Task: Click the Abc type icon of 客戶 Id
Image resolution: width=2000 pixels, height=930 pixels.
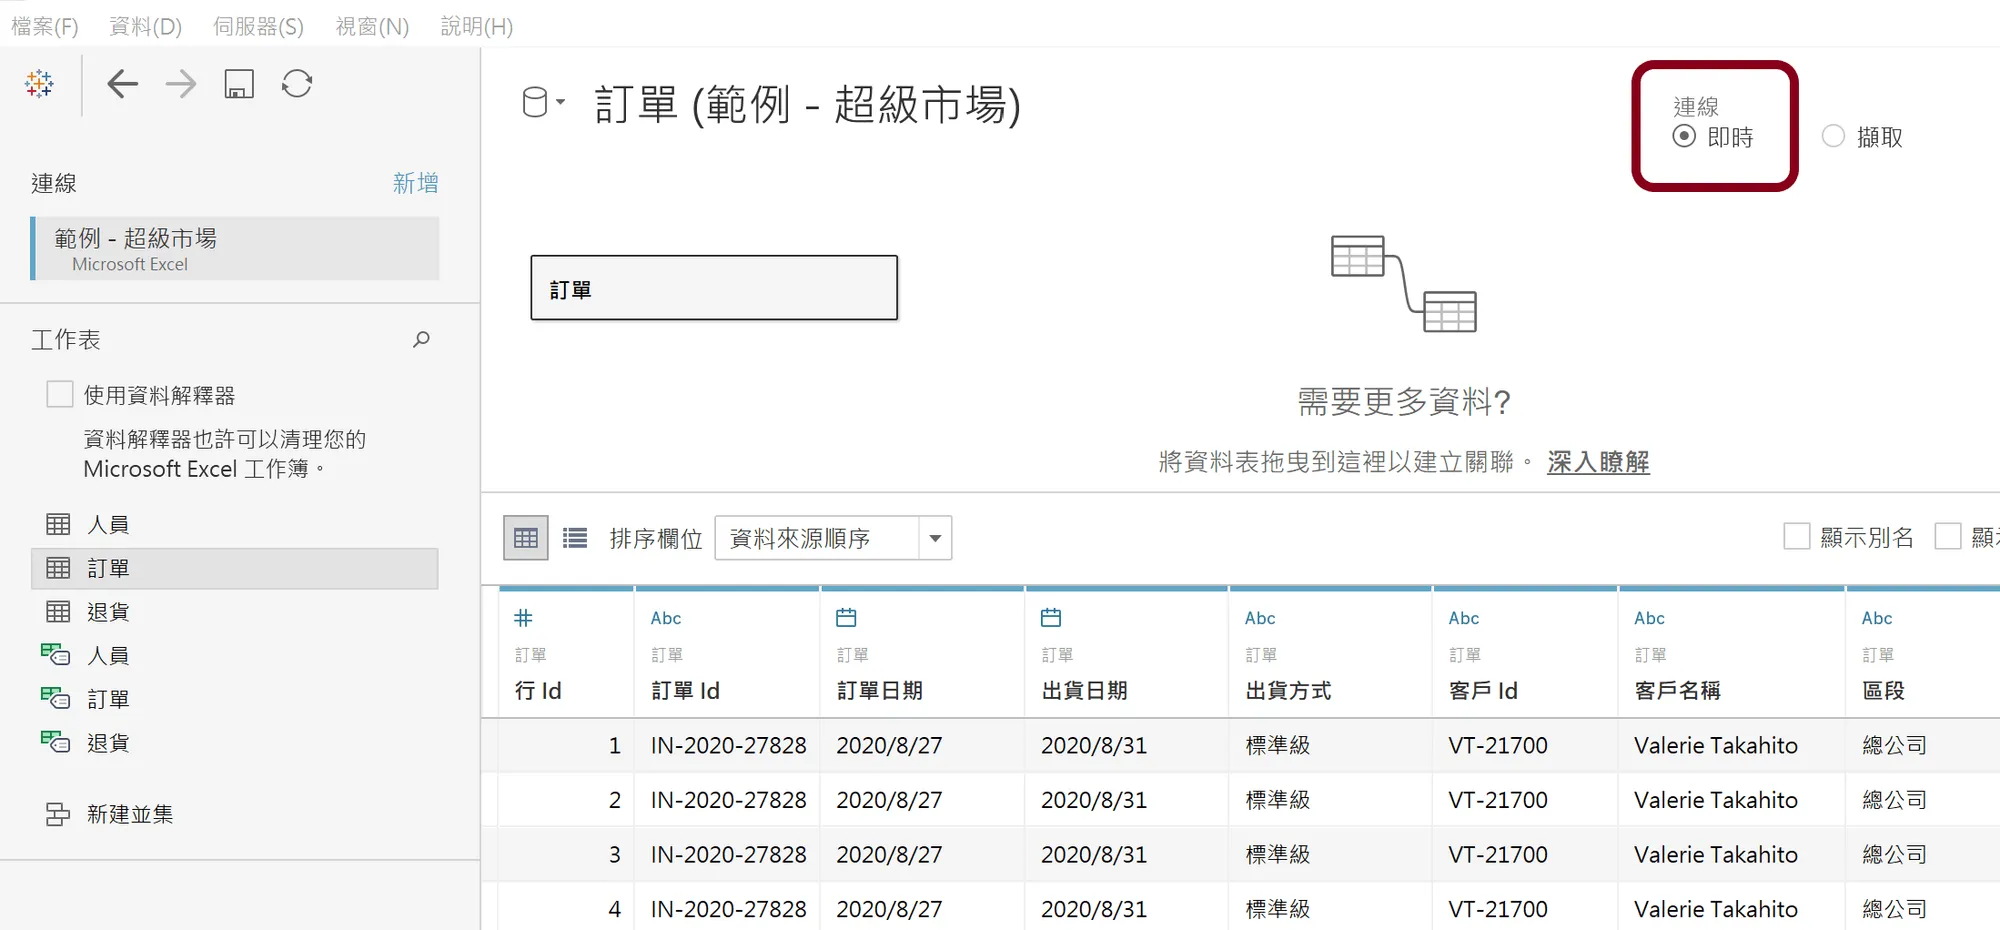Action: pyautogui.click(x=1464, y=618)
